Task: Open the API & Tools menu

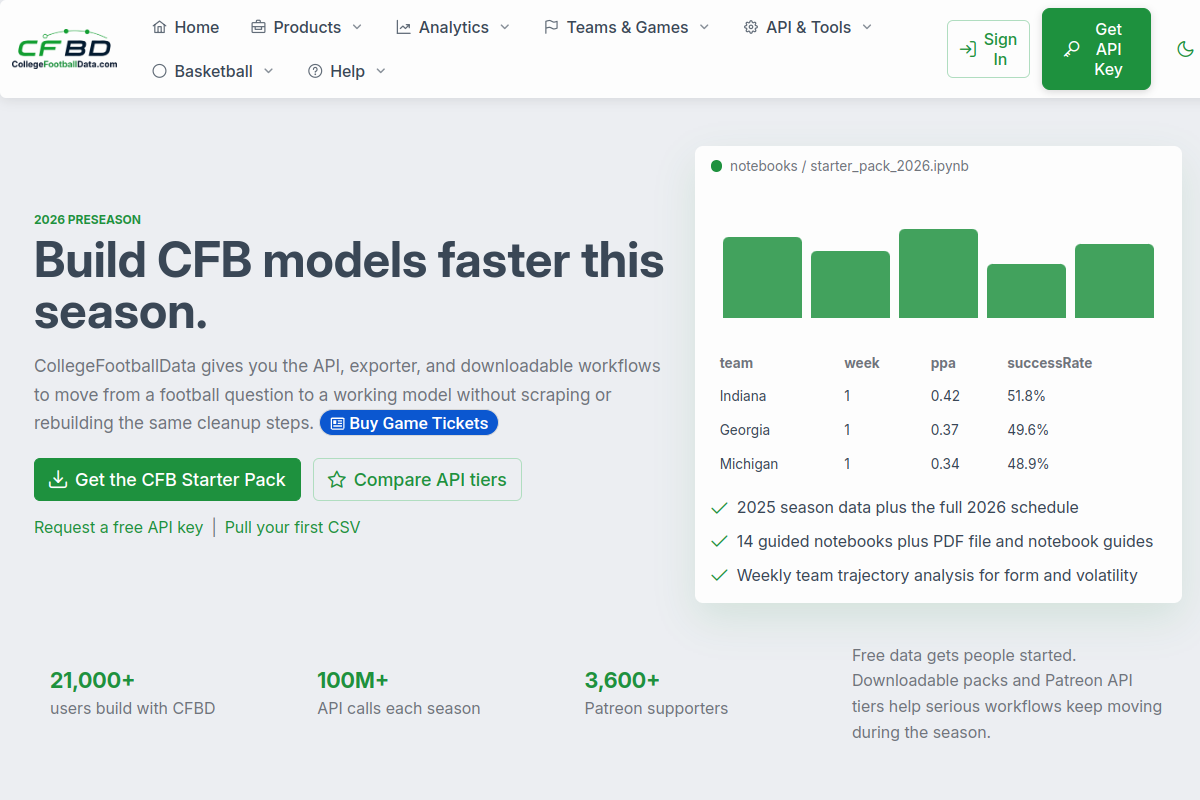Action: (808, 27)
